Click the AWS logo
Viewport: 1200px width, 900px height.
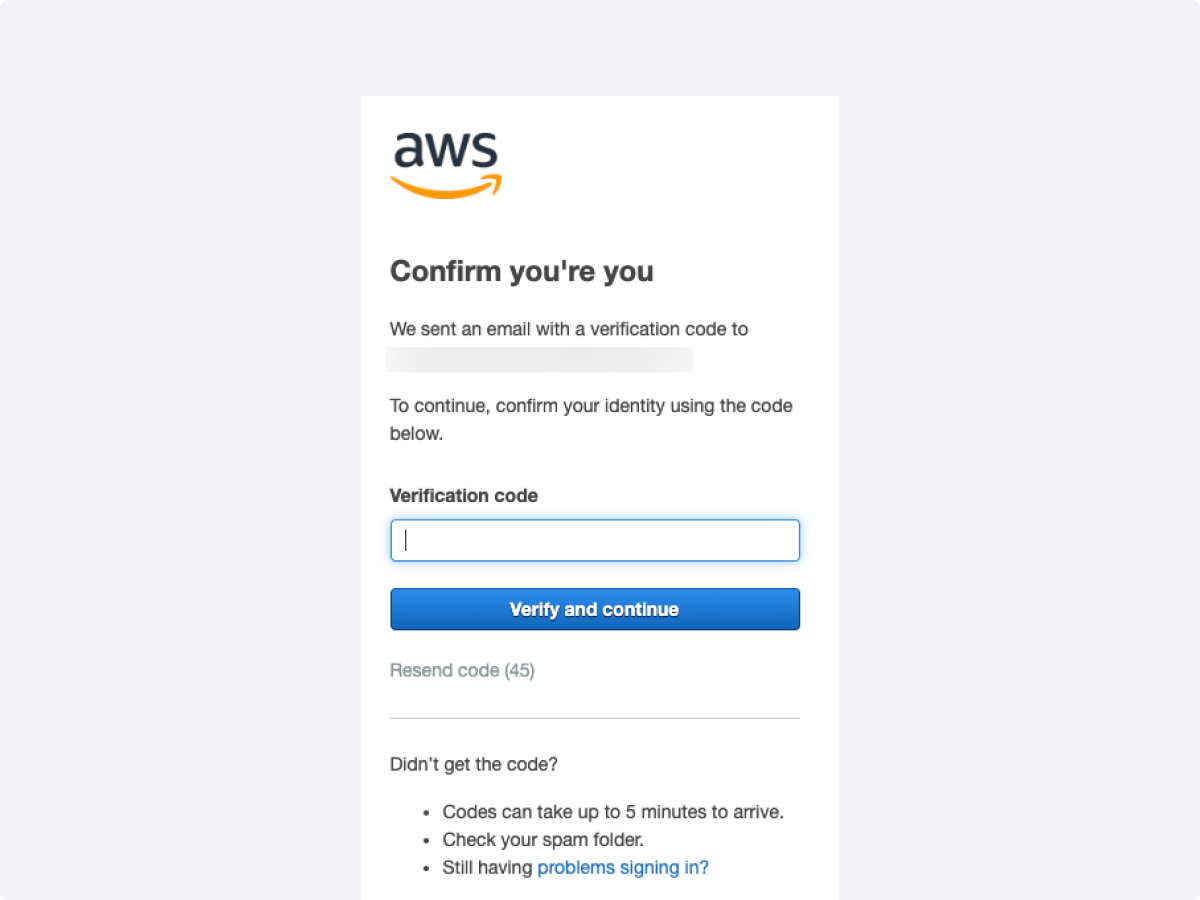445,160
